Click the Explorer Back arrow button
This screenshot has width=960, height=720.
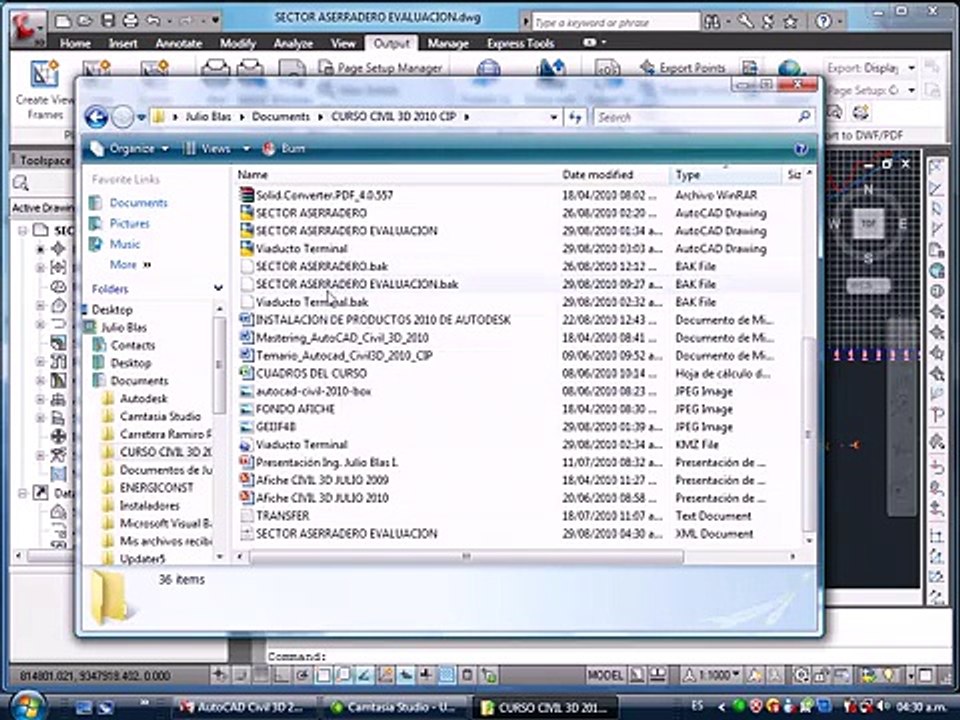tap(96, 116)
